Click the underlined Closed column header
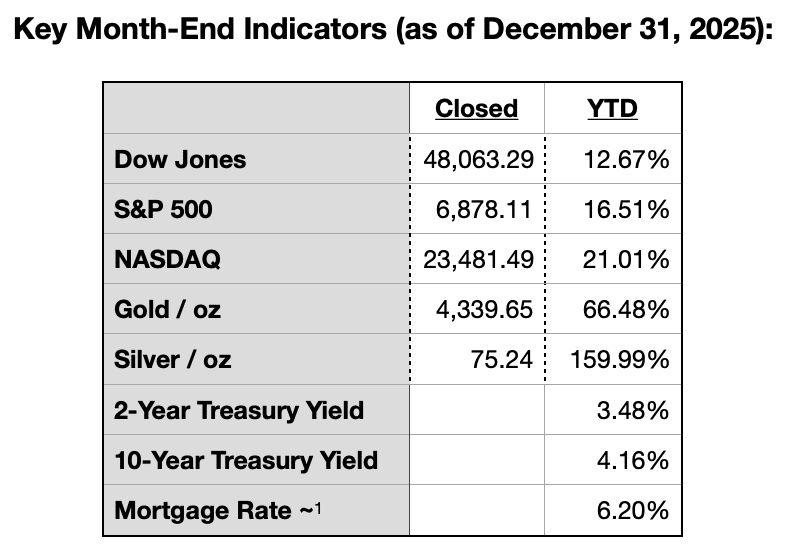 click(476, 109)
